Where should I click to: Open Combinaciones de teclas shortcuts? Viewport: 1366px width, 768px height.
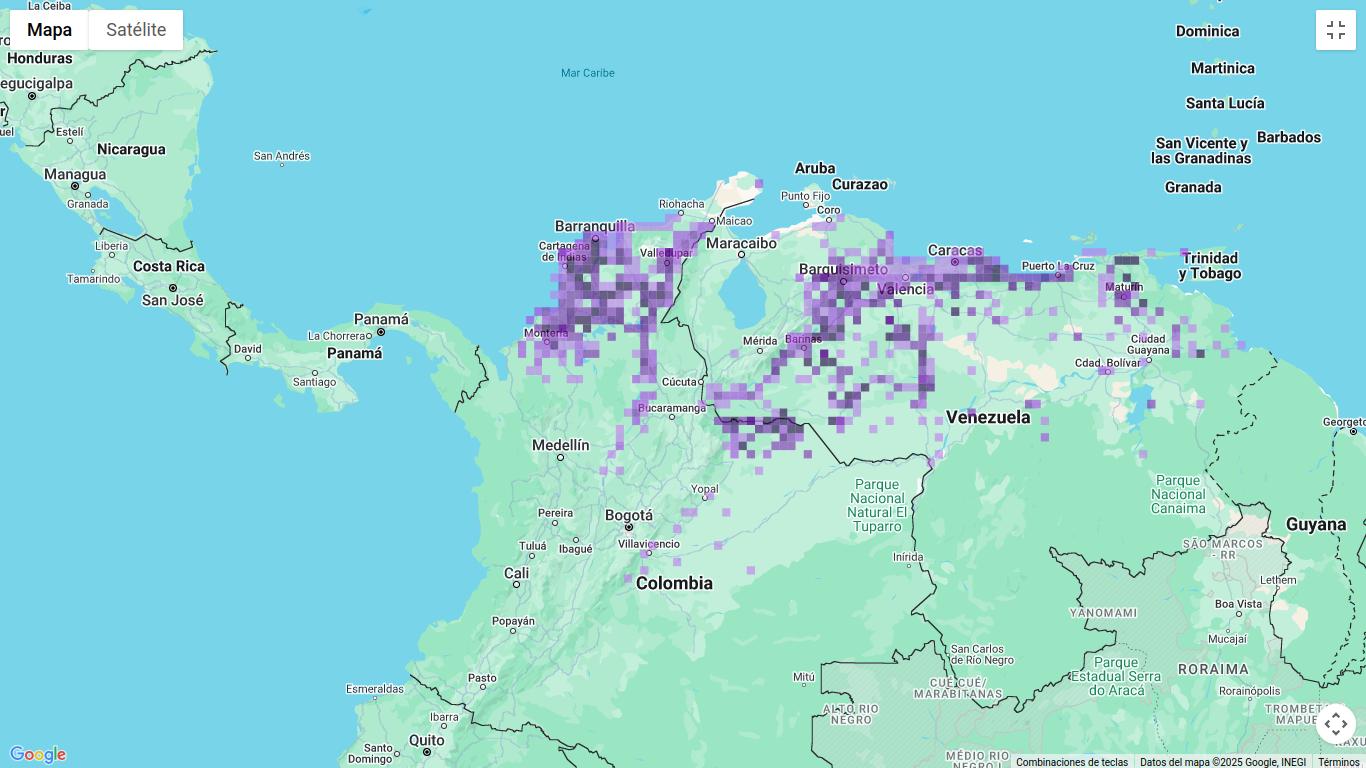pos(1071,762)
